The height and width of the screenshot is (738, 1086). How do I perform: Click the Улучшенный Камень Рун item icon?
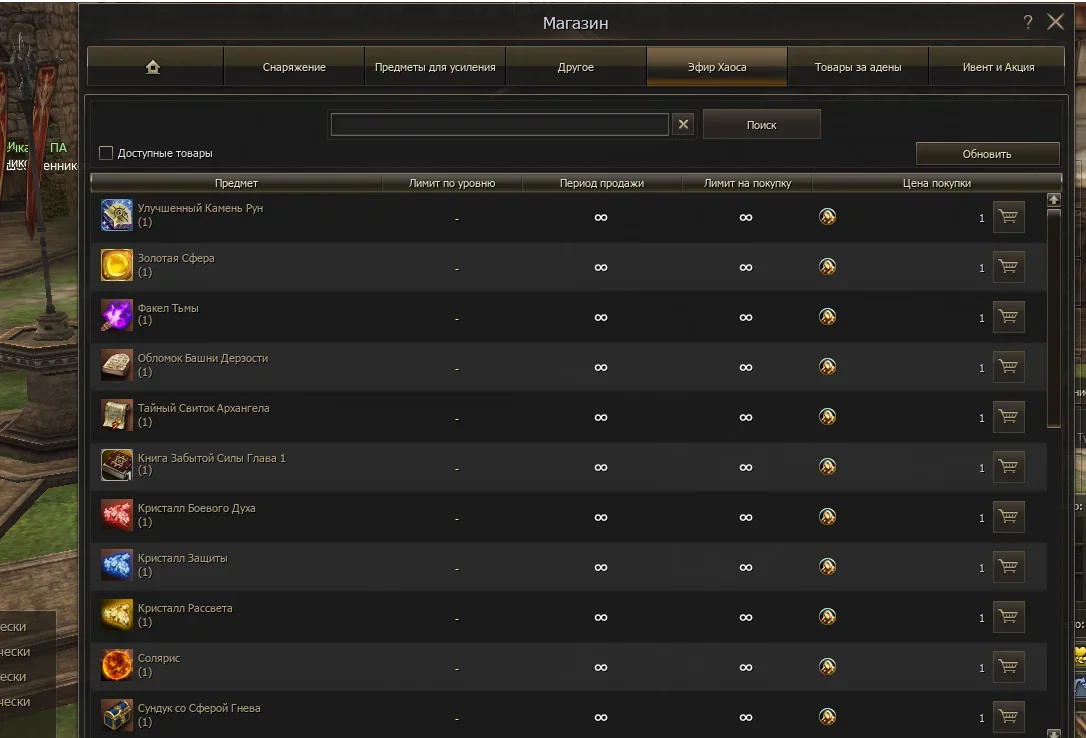point(116,215)
